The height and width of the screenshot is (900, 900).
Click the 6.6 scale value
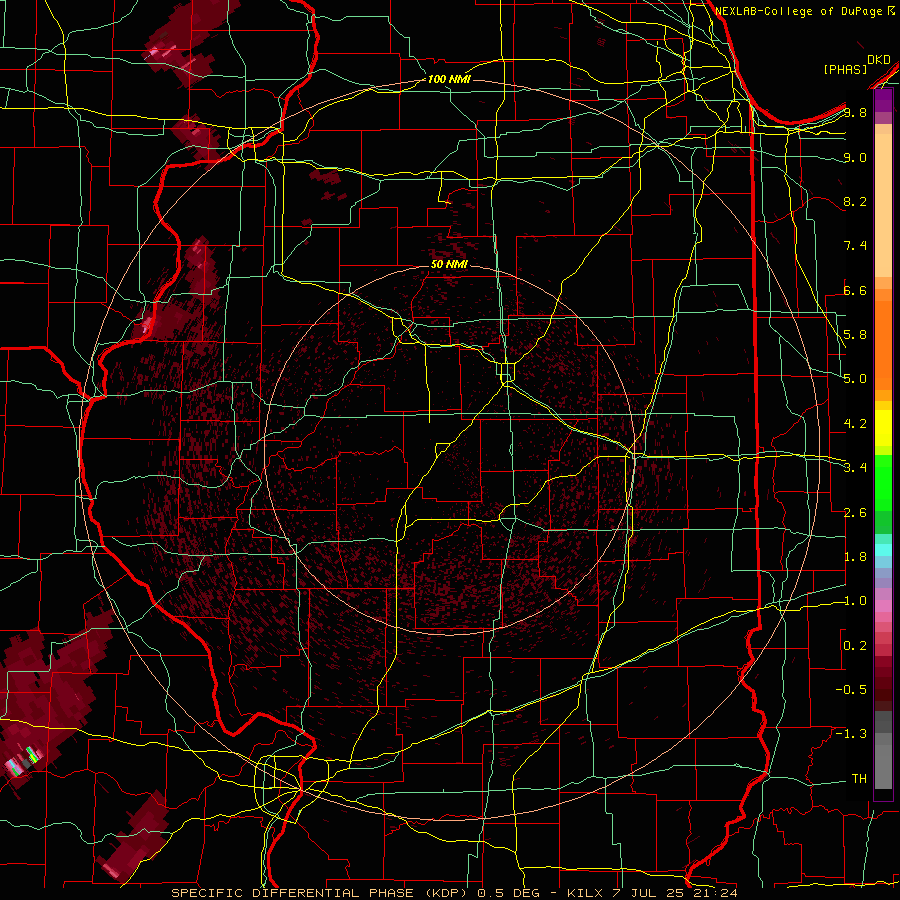(x=855, y=290)
